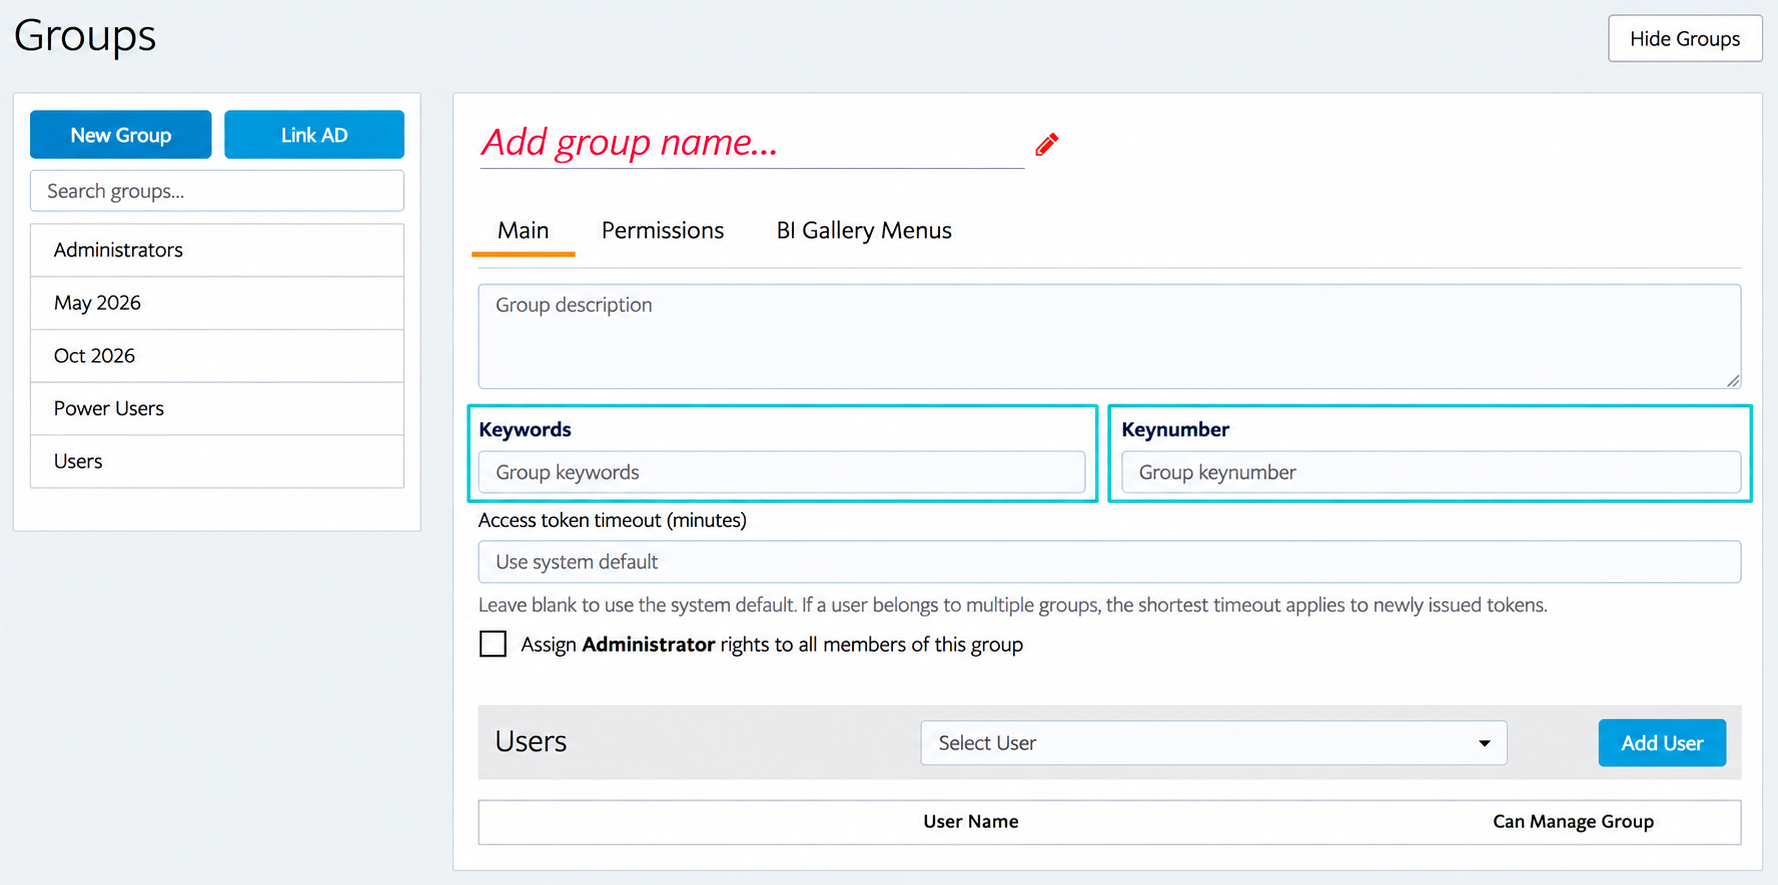Click the Access token timeout field
Viewport: 1778px width, 885px height.
point(1109,562)
